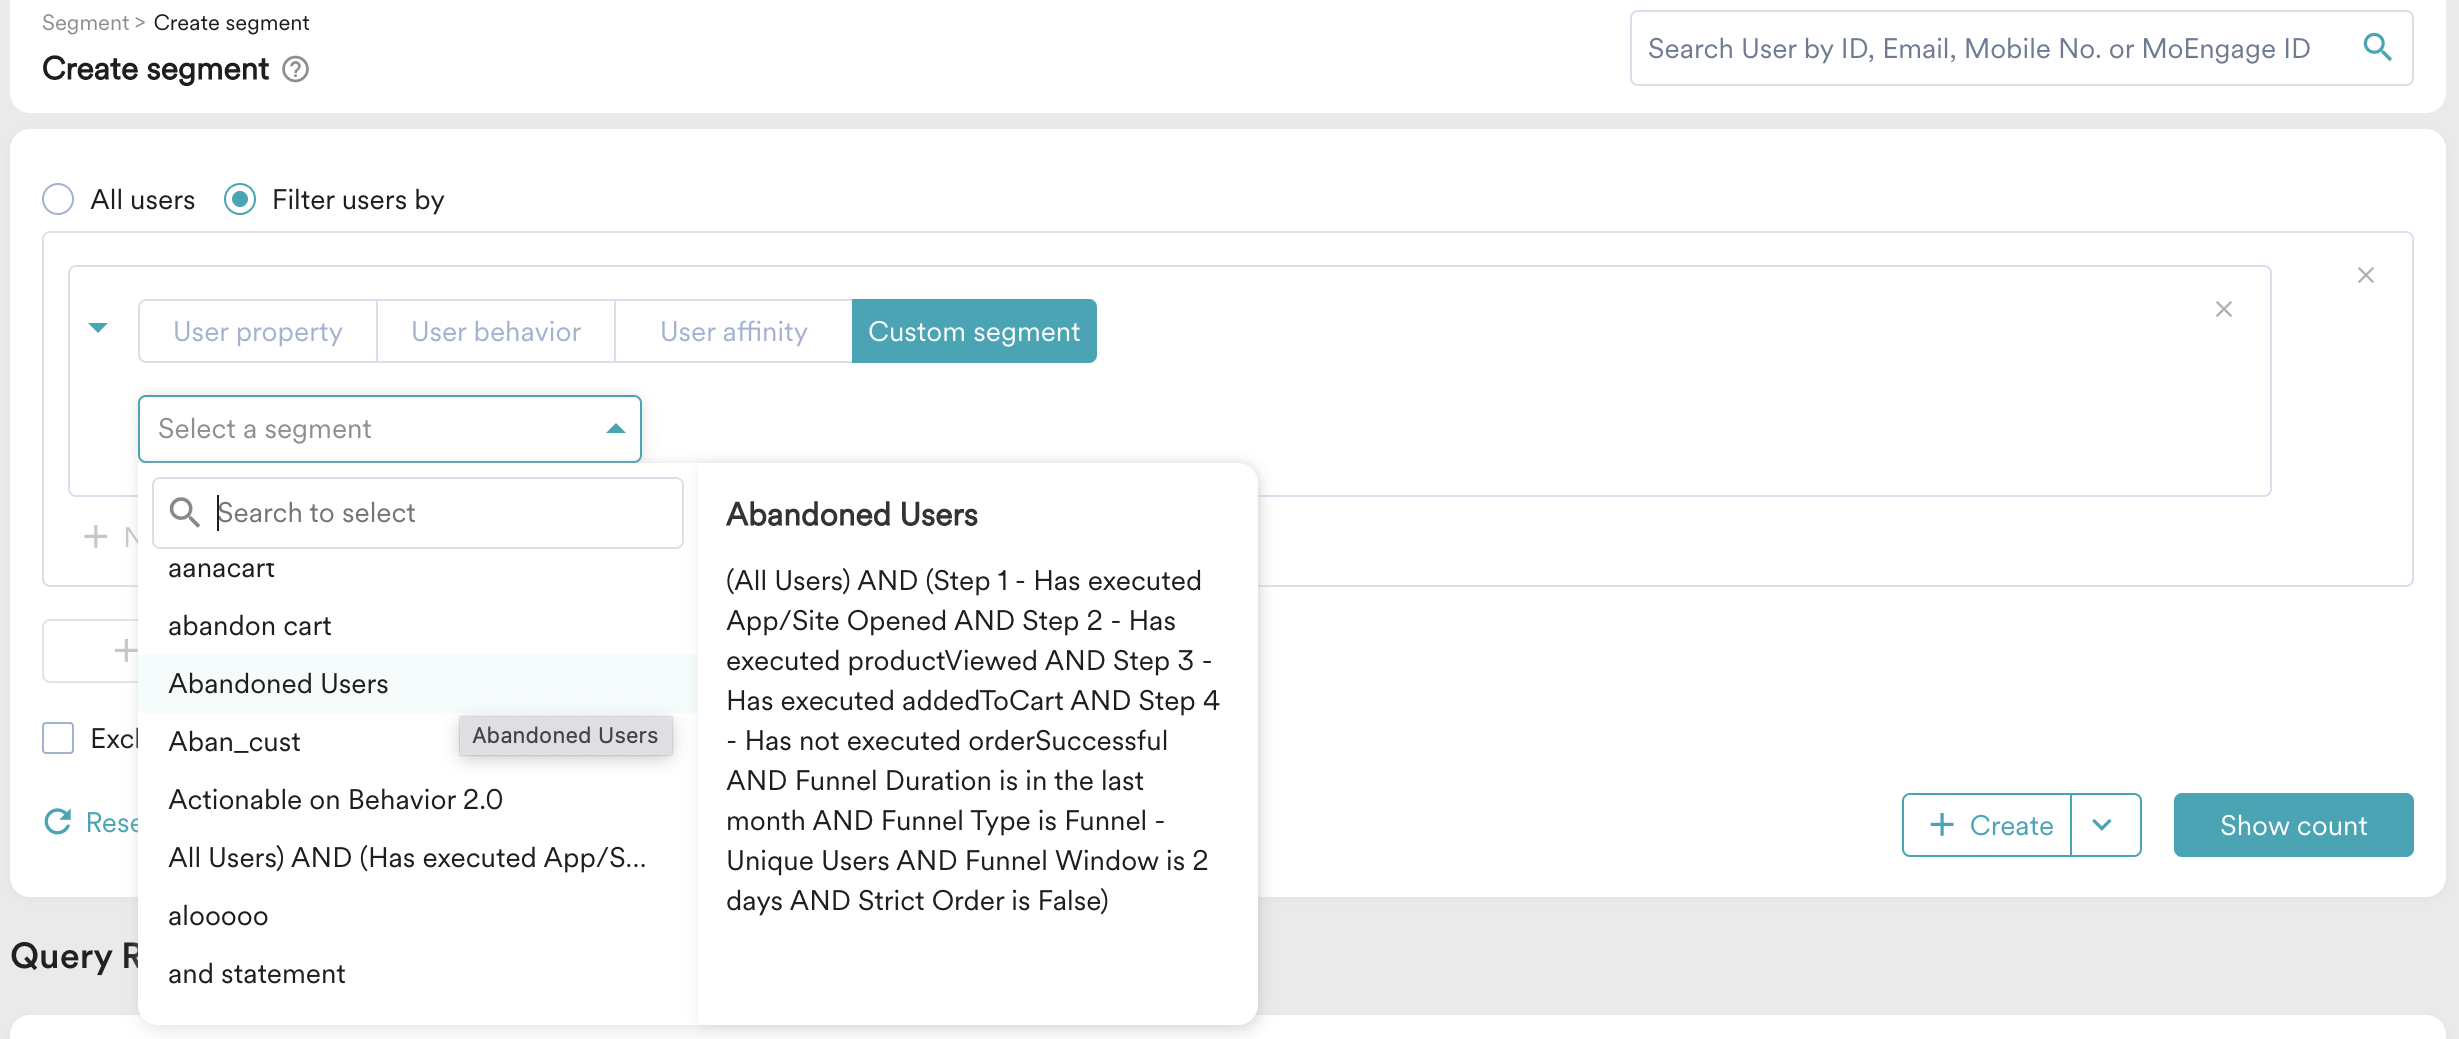Click the magnifier icon in user search
This screenshot has width=2459, height=1039.
click(x=2377, y=47)
